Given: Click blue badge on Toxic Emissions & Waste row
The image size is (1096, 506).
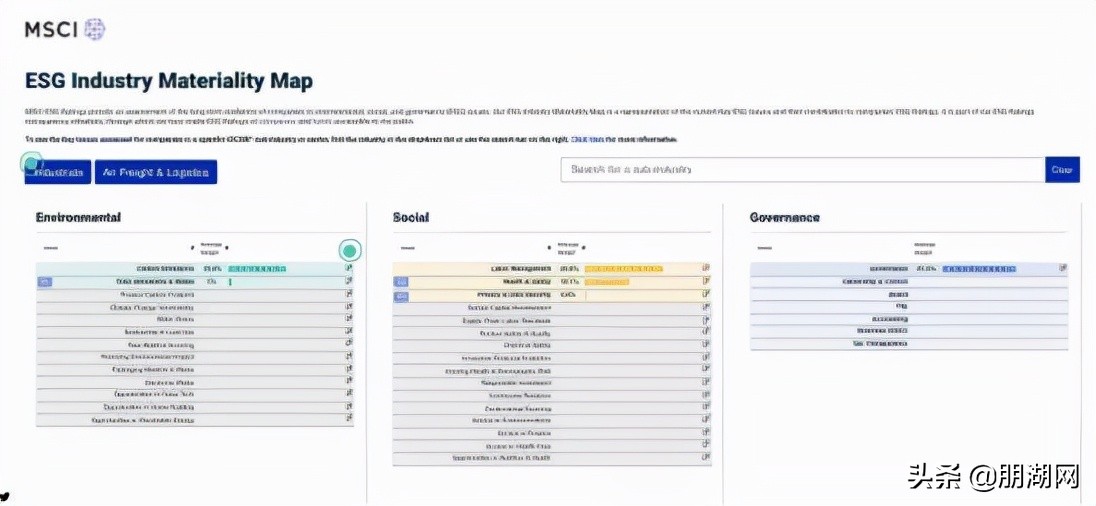Looking at the screenshot, I should click(x=45, y=282).
